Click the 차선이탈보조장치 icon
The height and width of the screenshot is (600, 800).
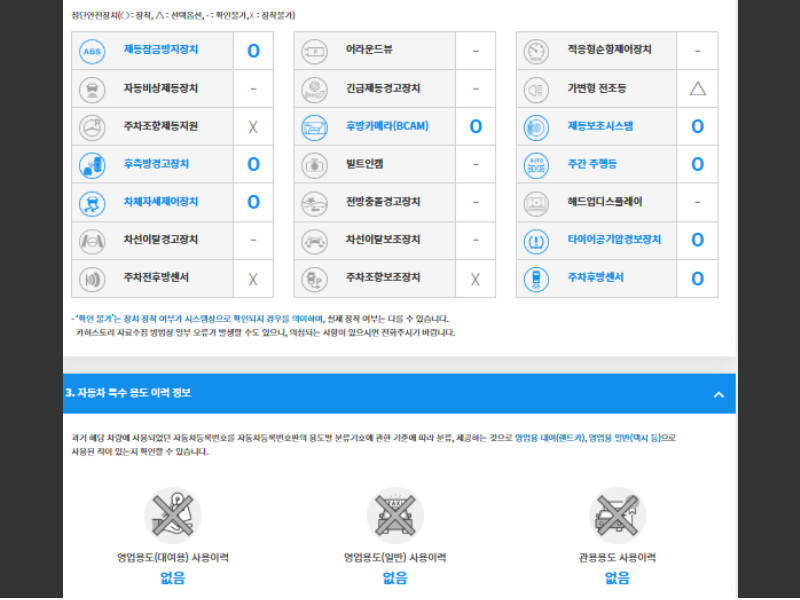click(314, 241)
